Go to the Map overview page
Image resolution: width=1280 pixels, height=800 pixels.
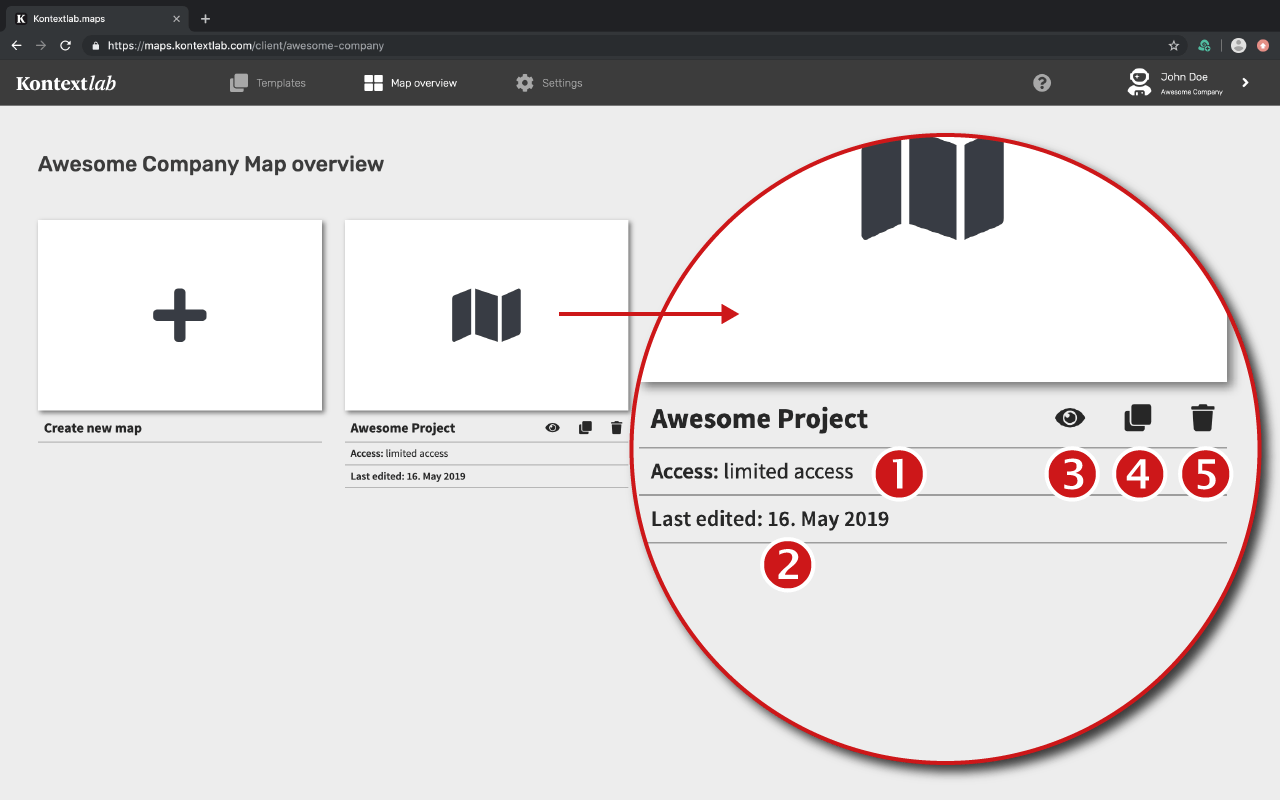[x=410, y=83]
